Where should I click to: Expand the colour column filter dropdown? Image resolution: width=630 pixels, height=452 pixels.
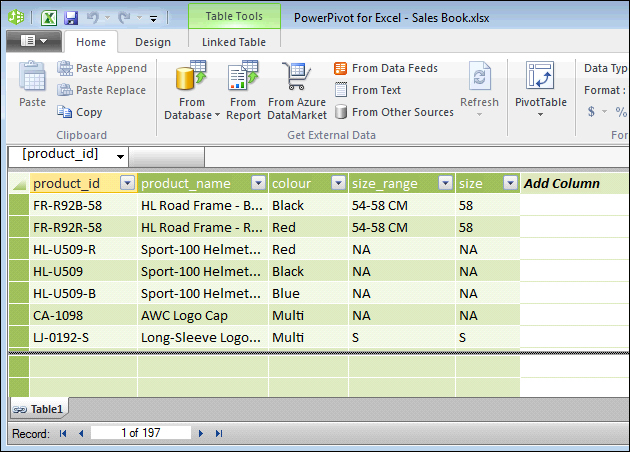338,183
